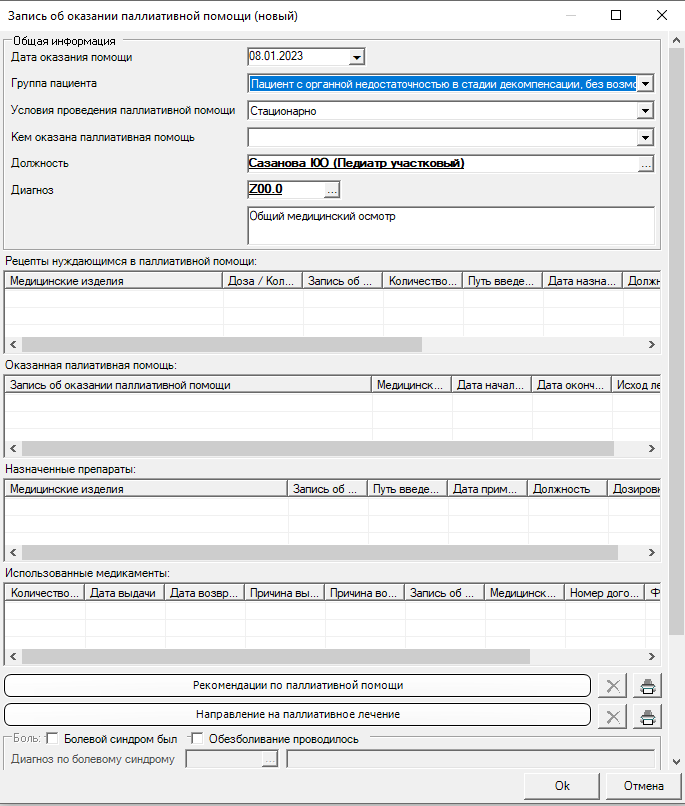Confirm the record with Ok
685x806 pixels.
pos(562,786)
